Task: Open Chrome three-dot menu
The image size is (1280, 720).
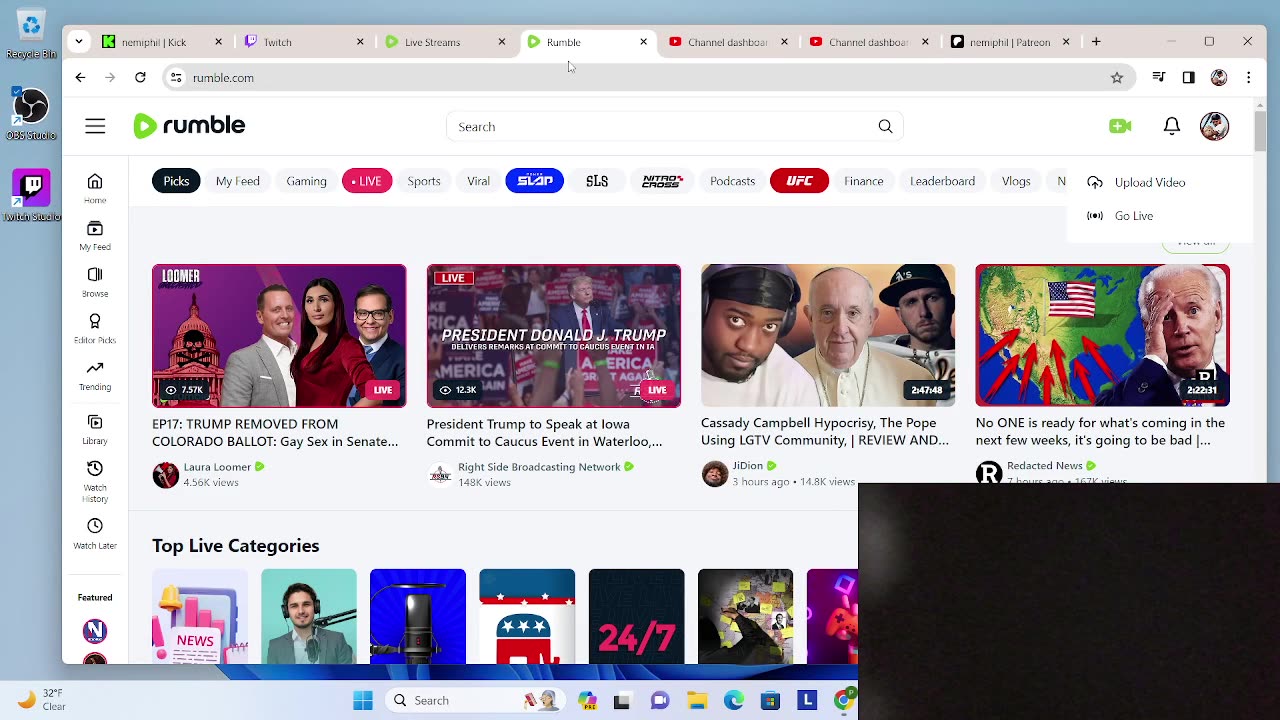Action: (1248, 77)
